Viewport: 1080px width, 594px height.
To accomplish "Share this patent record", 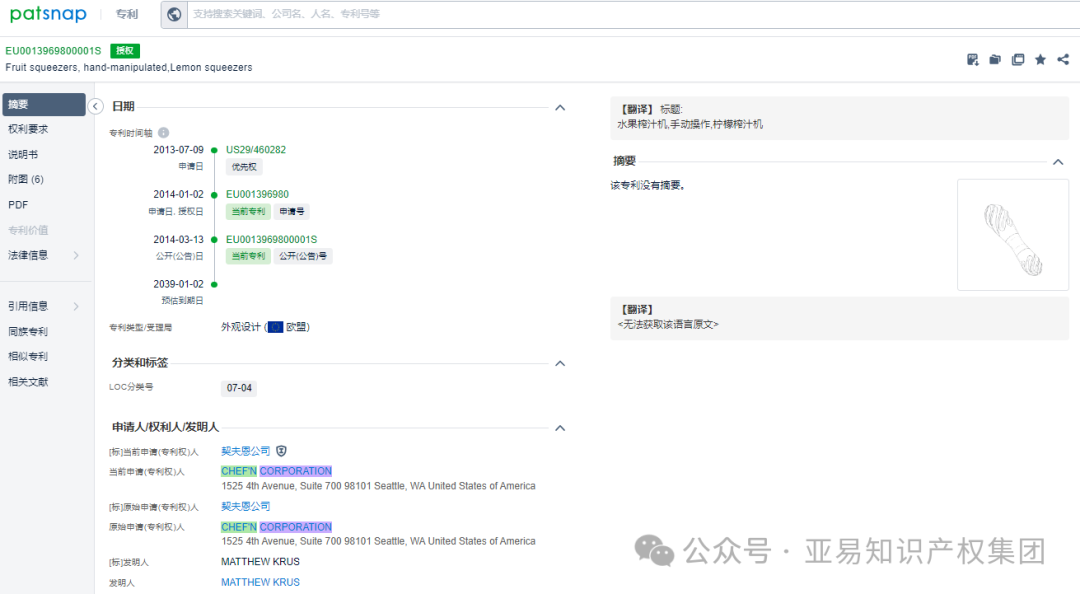I will [1062, 59].
